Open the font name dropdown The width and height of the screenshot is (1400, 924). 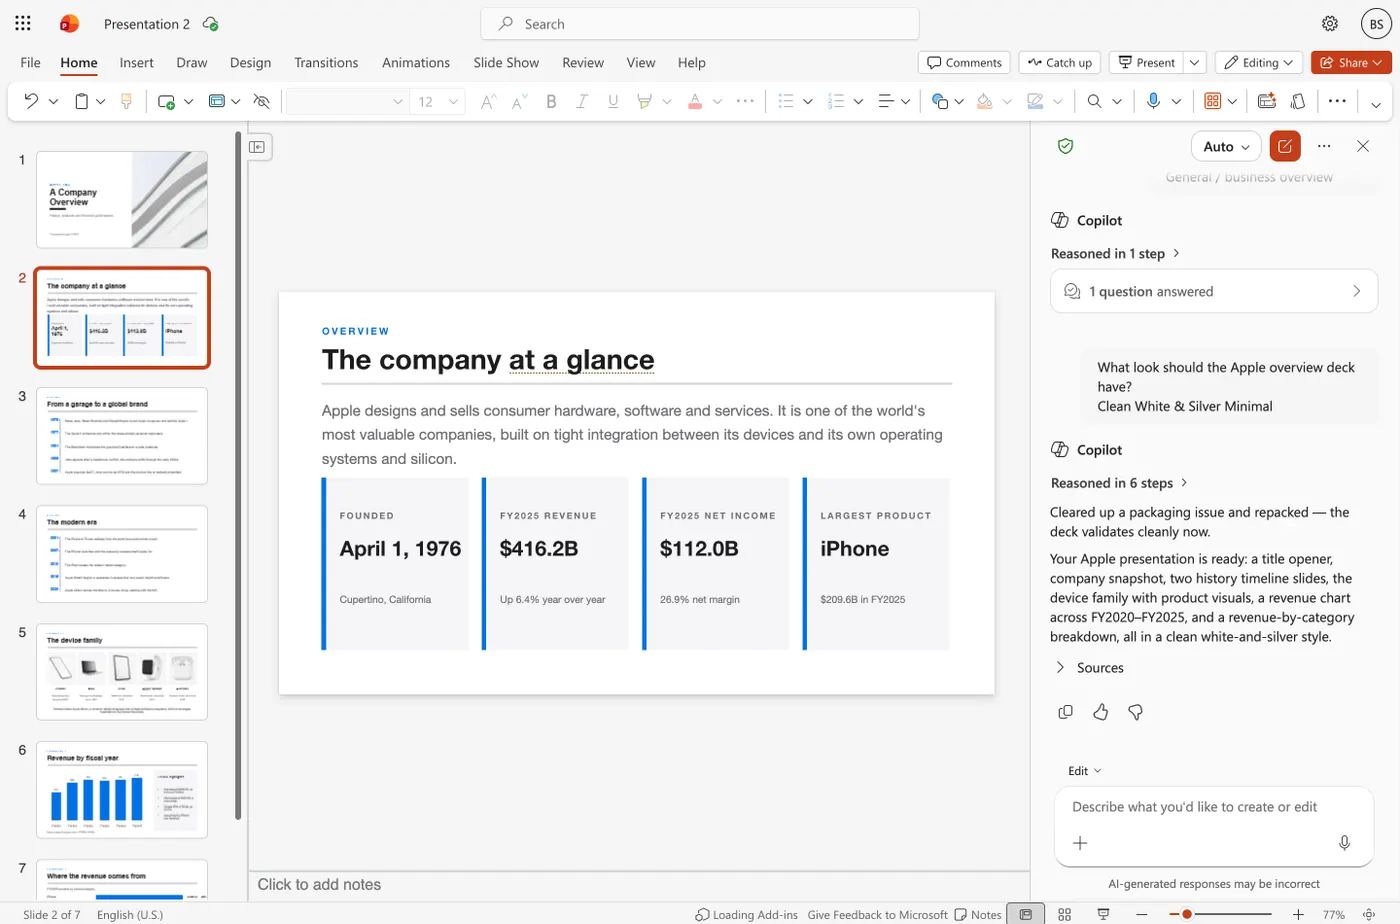[397, 101]
